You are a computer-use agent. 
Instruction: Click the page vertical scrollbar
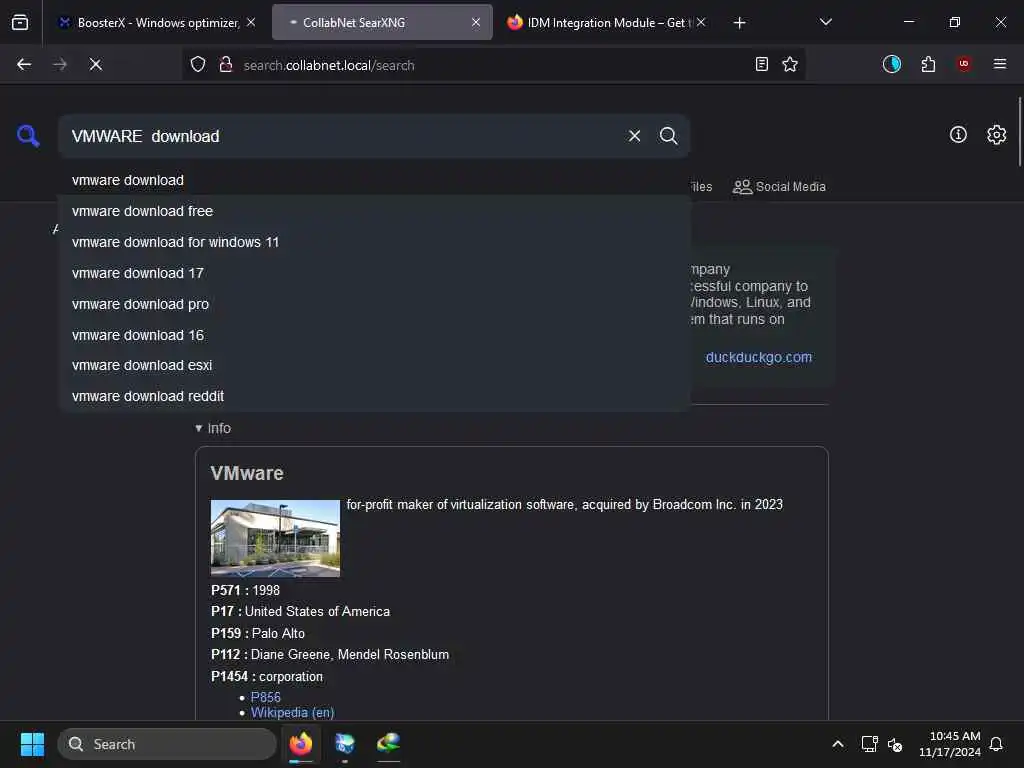pyautogui.click(x=1019, y=131)
